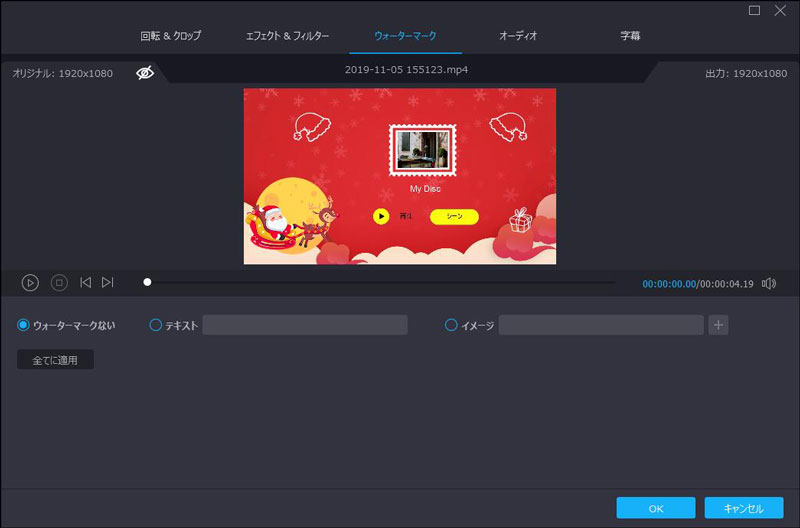Click the playback progress slider handle
The height and width of the screenshot is (528, 800).
[147, 283]
